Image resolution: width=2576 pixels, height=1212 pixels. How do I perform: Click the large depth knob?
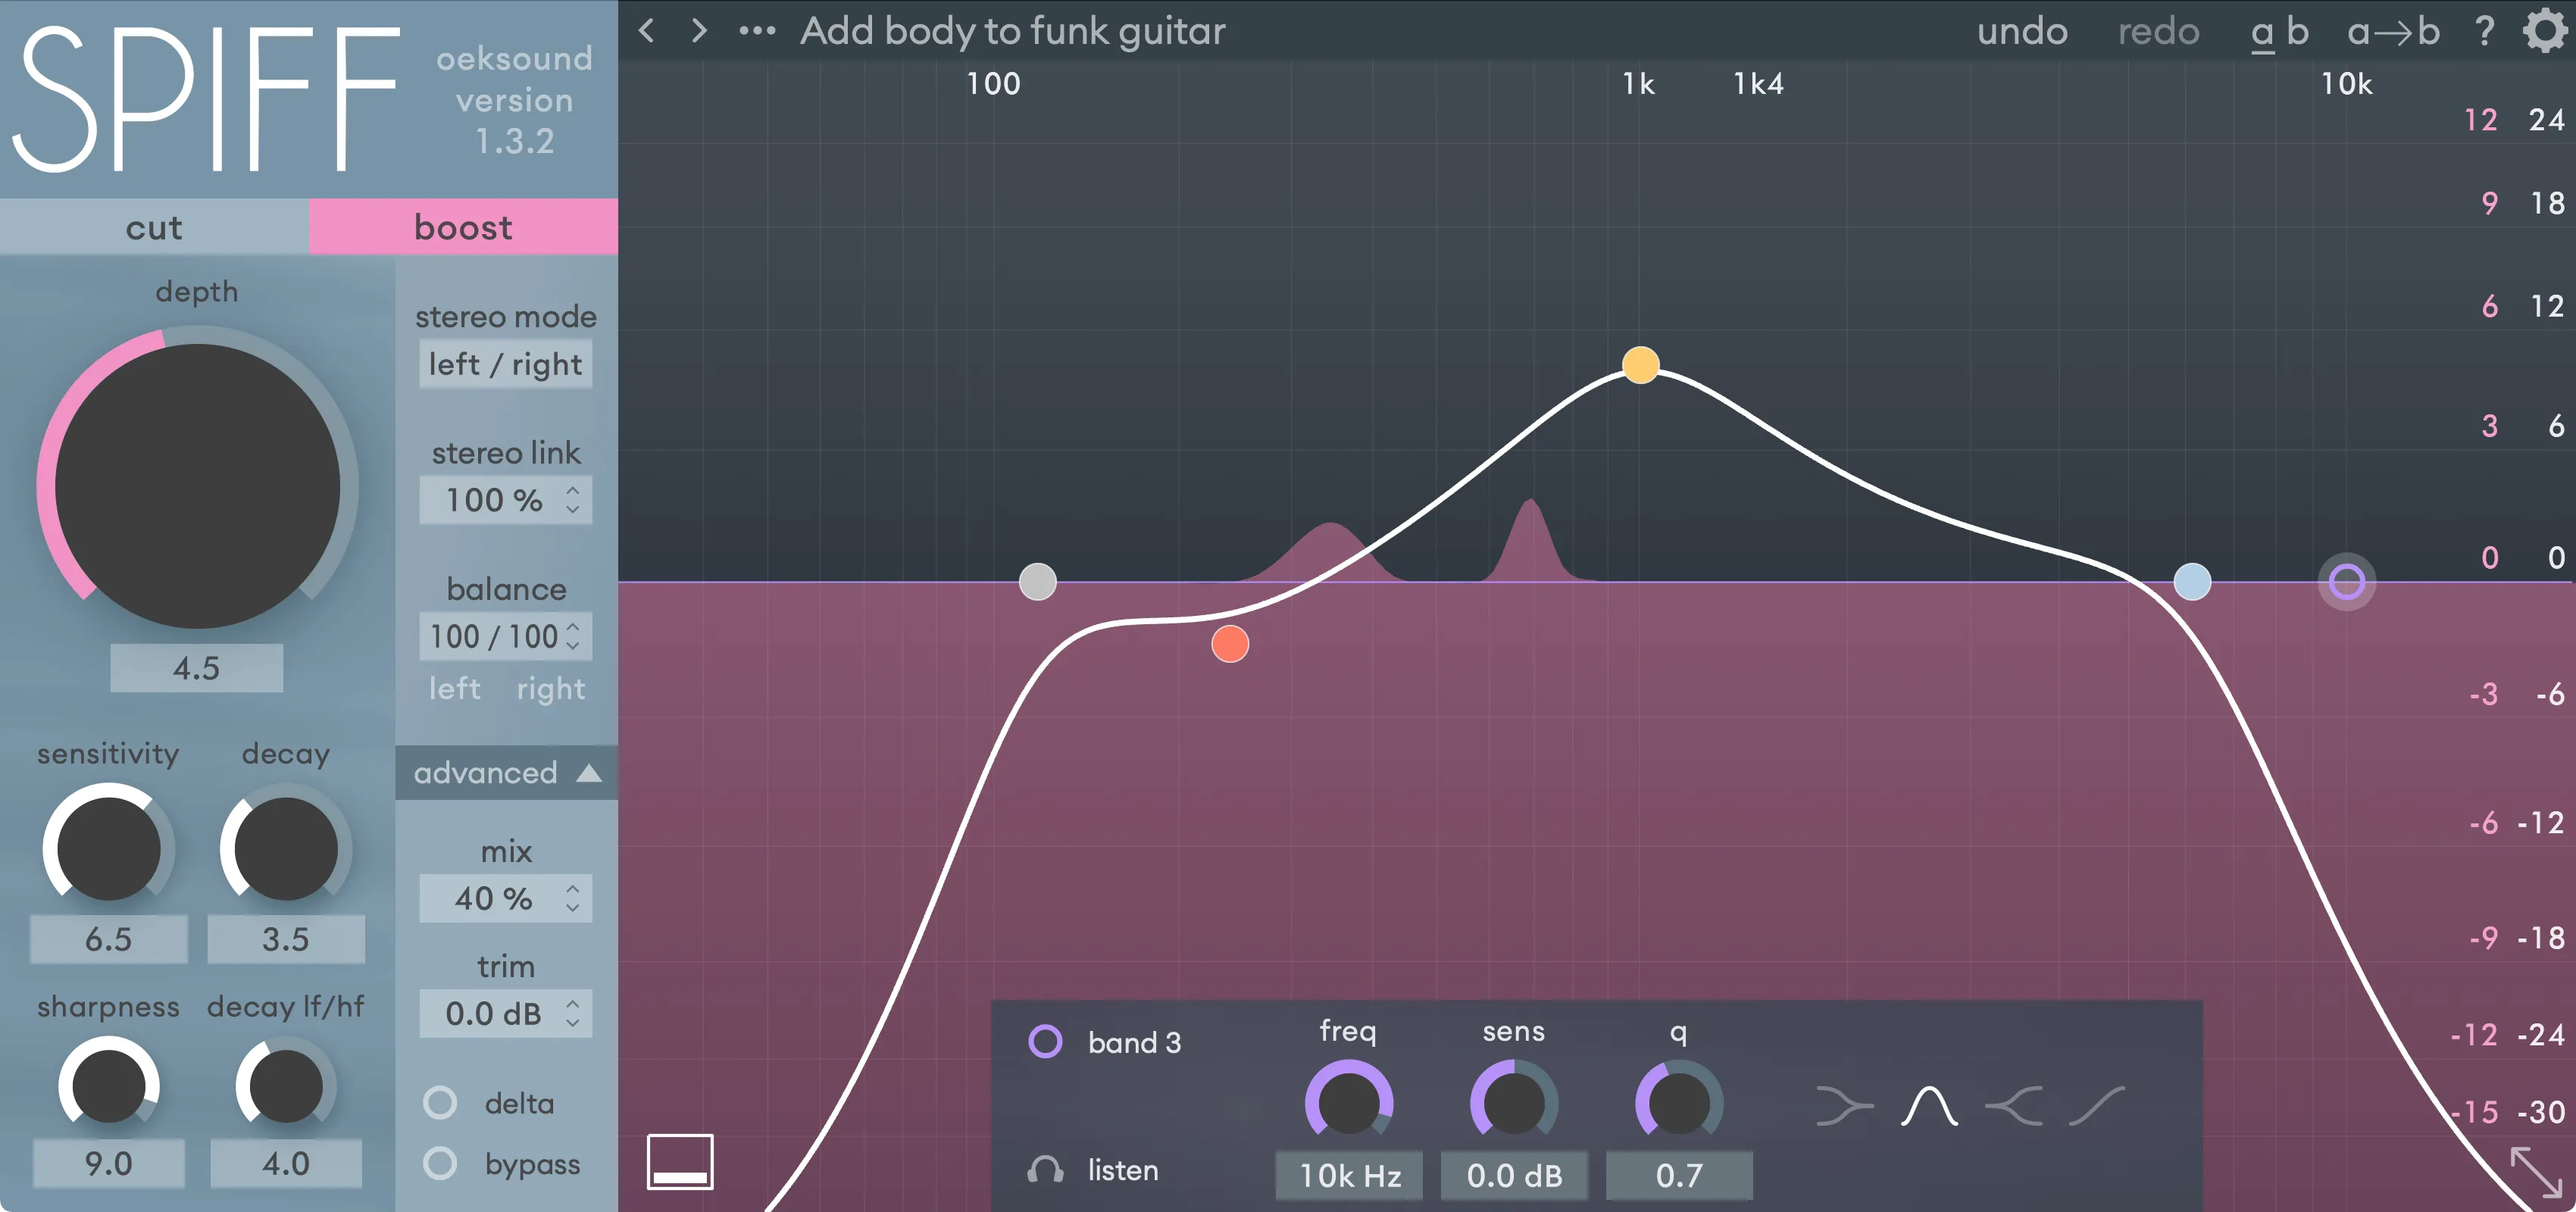(197, 486)
